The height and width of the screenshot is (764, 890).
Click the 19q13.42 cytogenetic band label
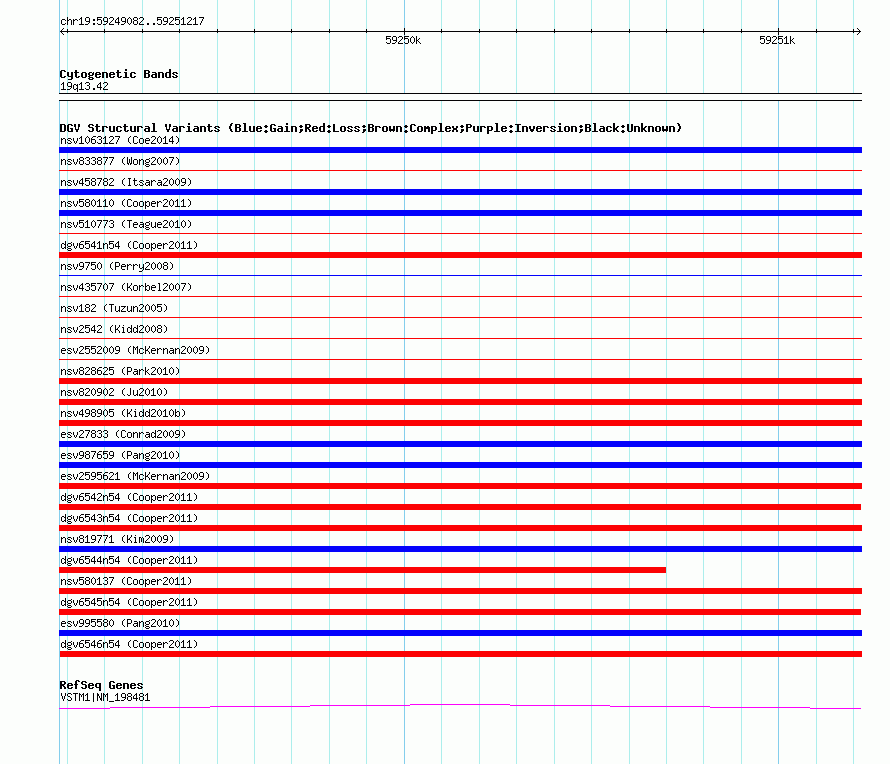[x=84, y=86]
